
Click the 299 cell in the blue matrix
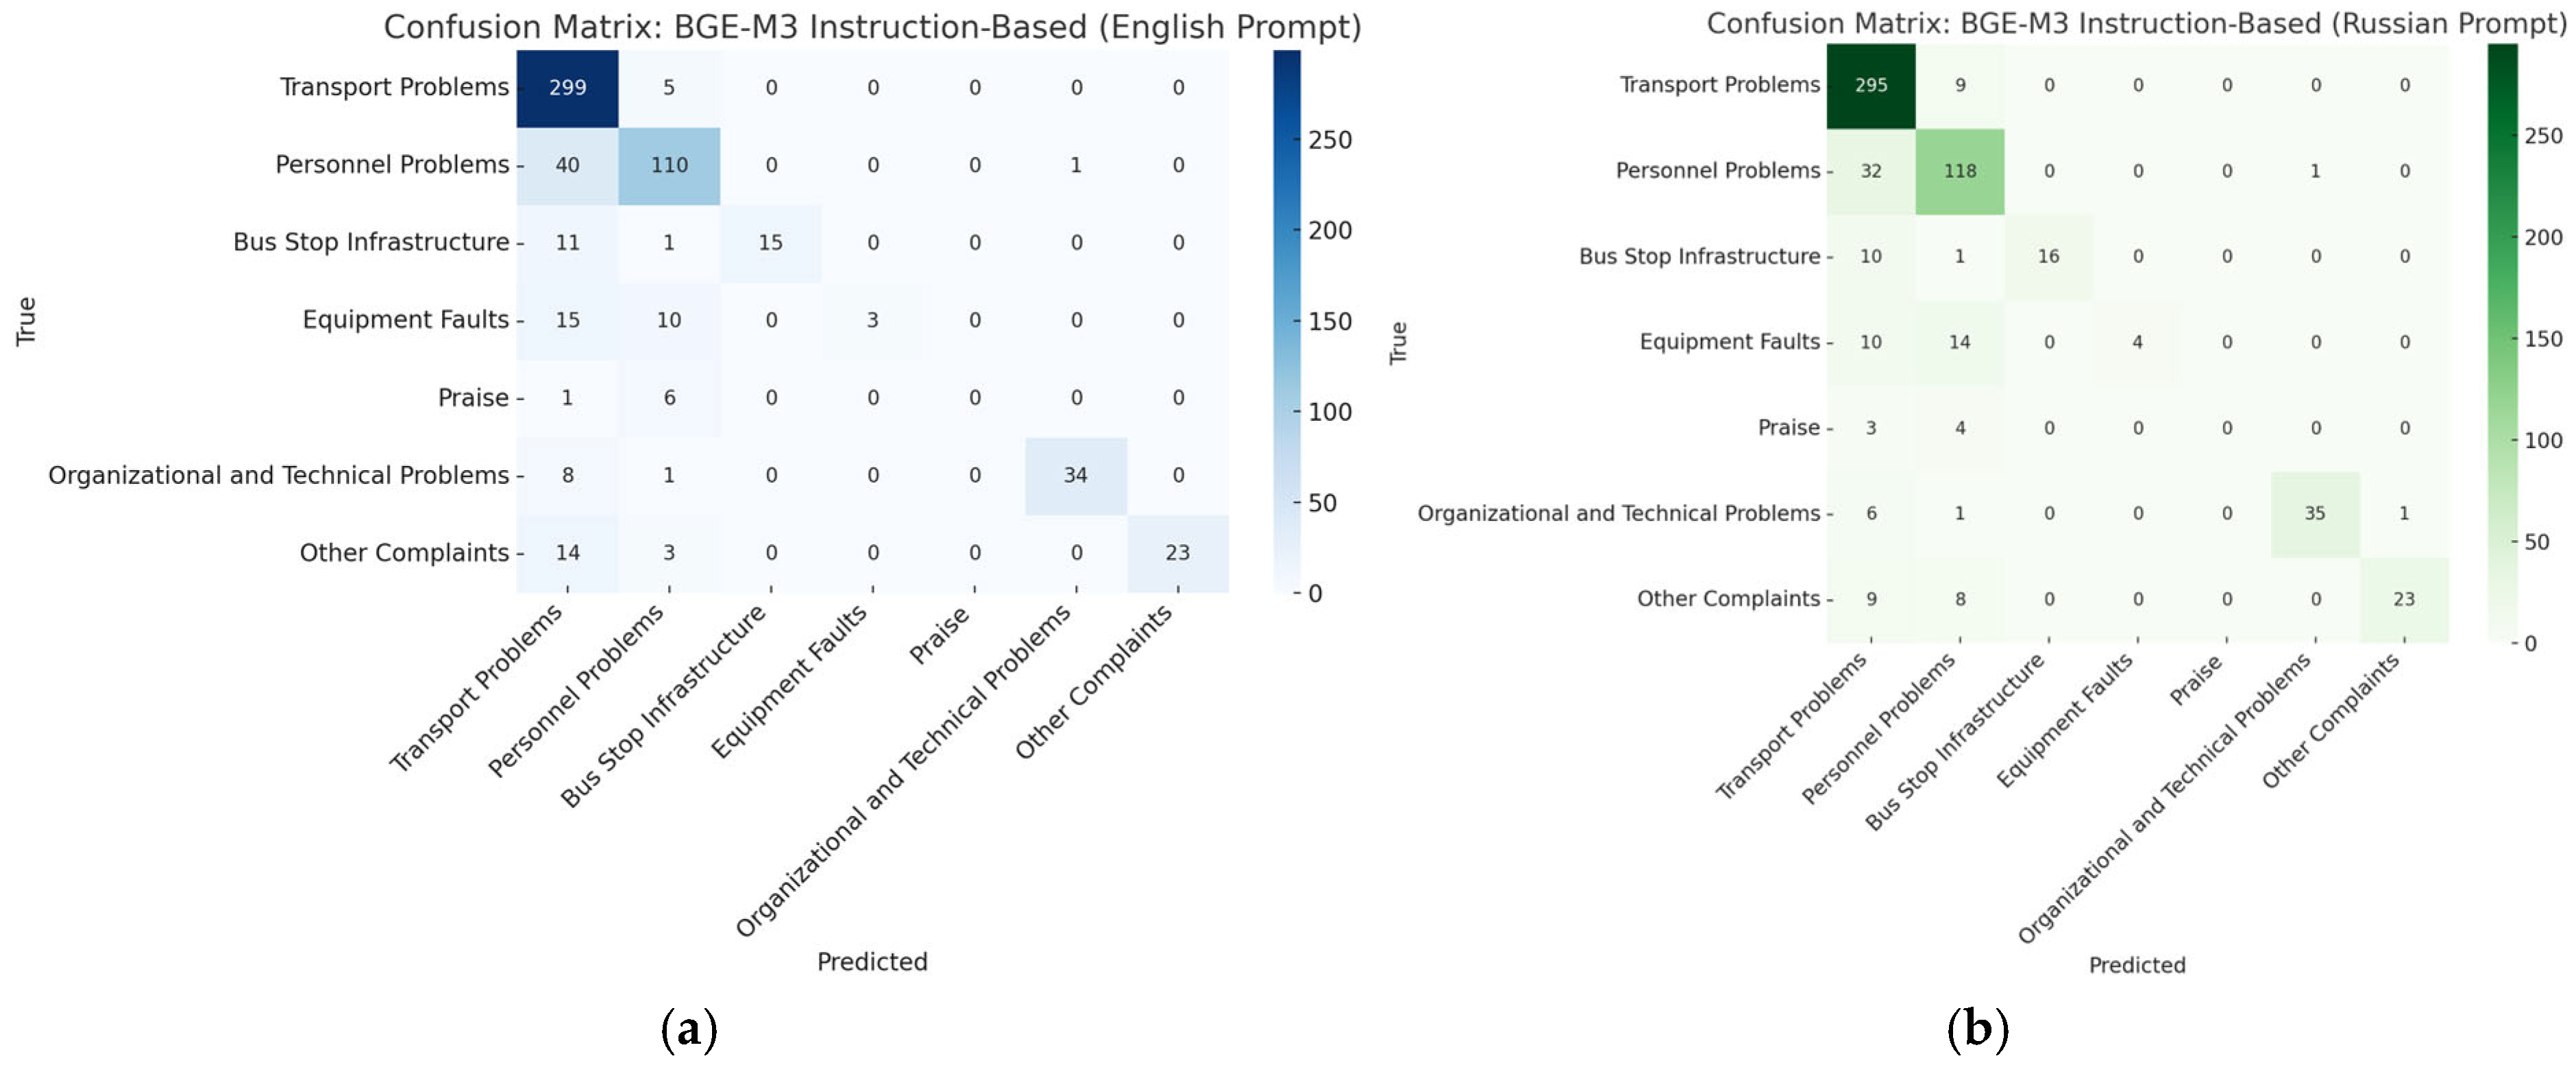pyautogui.click(x=567, y=88)
